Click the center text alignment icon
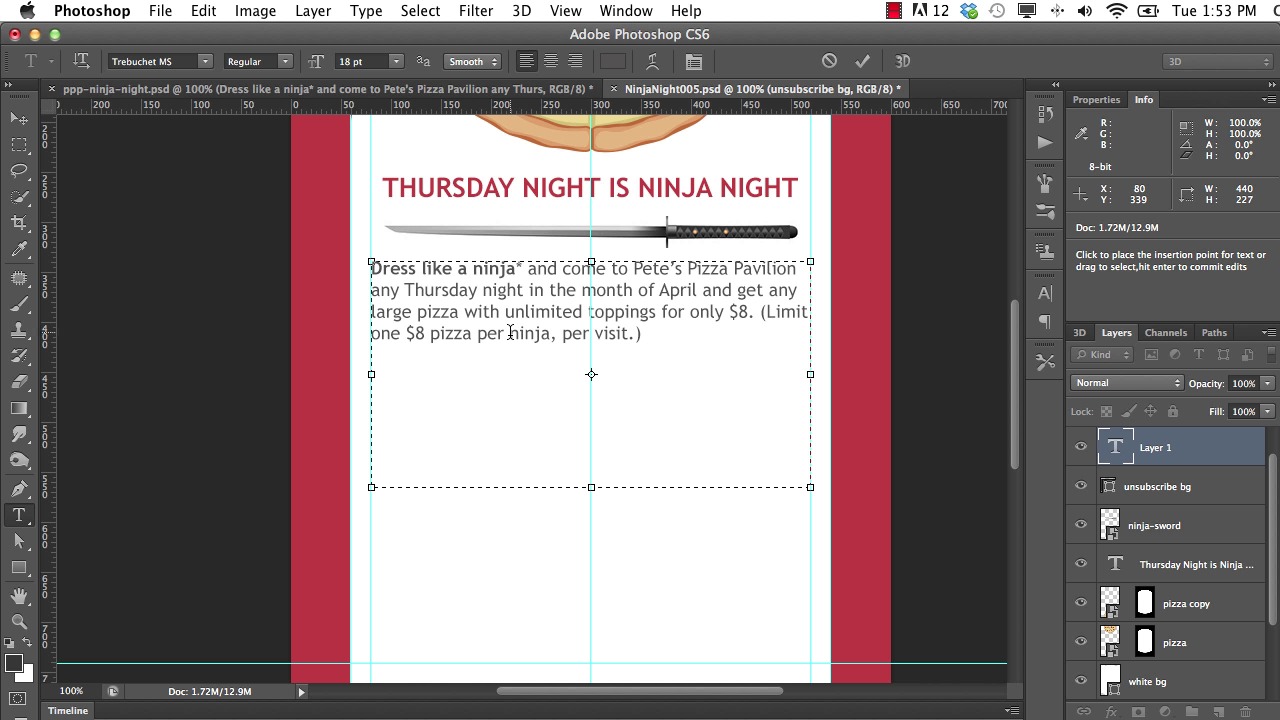1280x720 pixels. (x=550, y=61)
